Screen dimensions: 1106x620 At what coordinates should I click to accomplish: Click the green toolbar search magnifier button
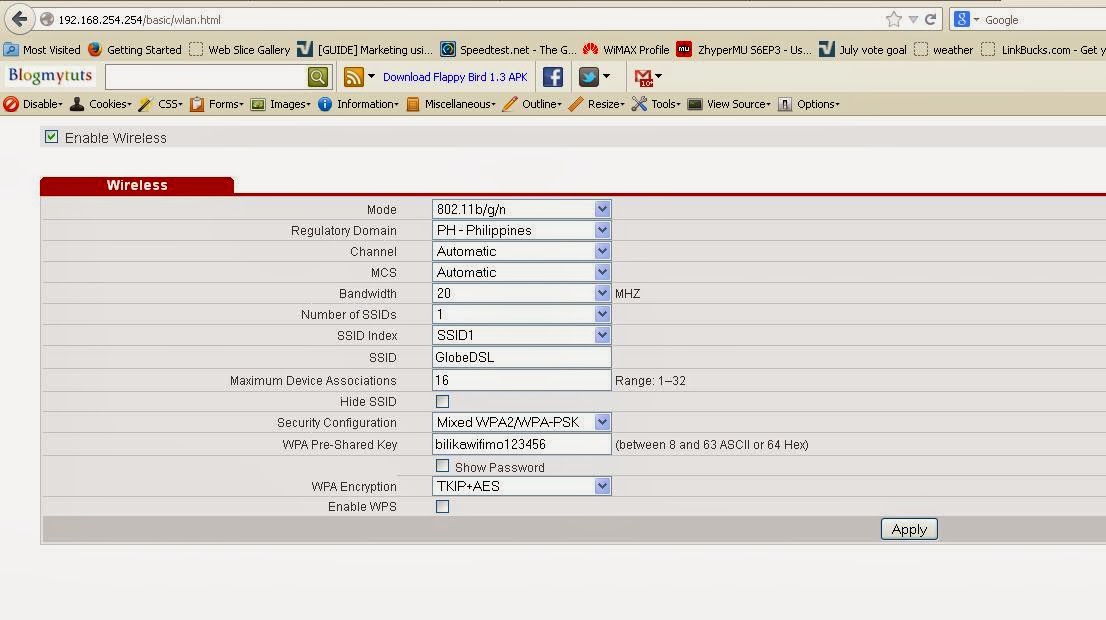pos(318,77)
